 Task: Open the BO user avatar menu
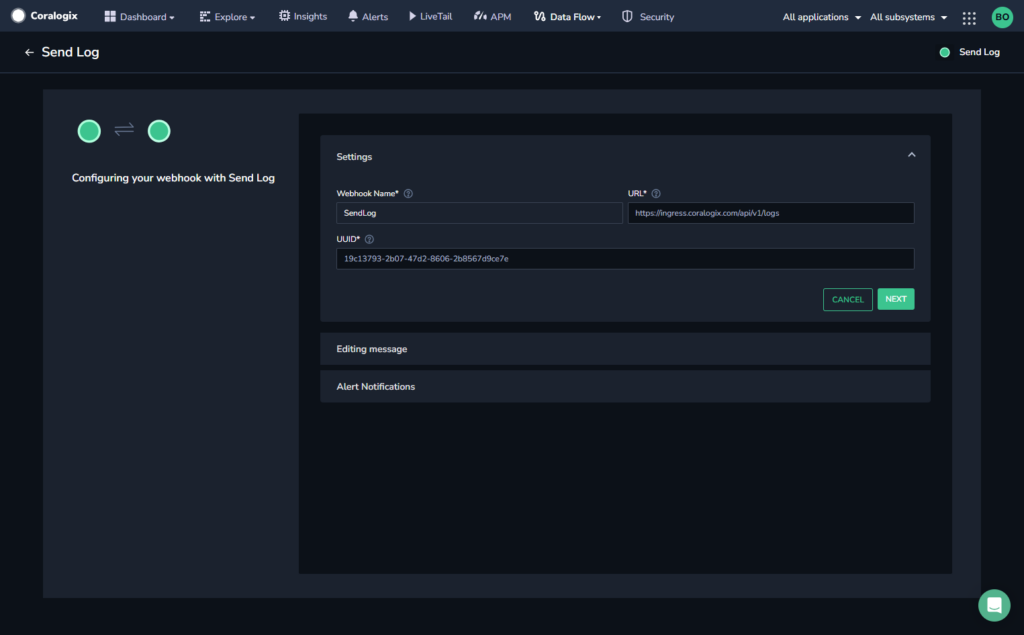pos(1002,17)
